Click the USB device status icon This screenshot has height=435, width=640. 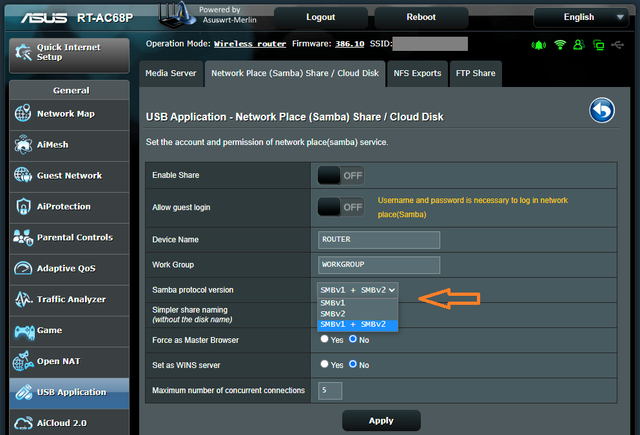[618, 44]
